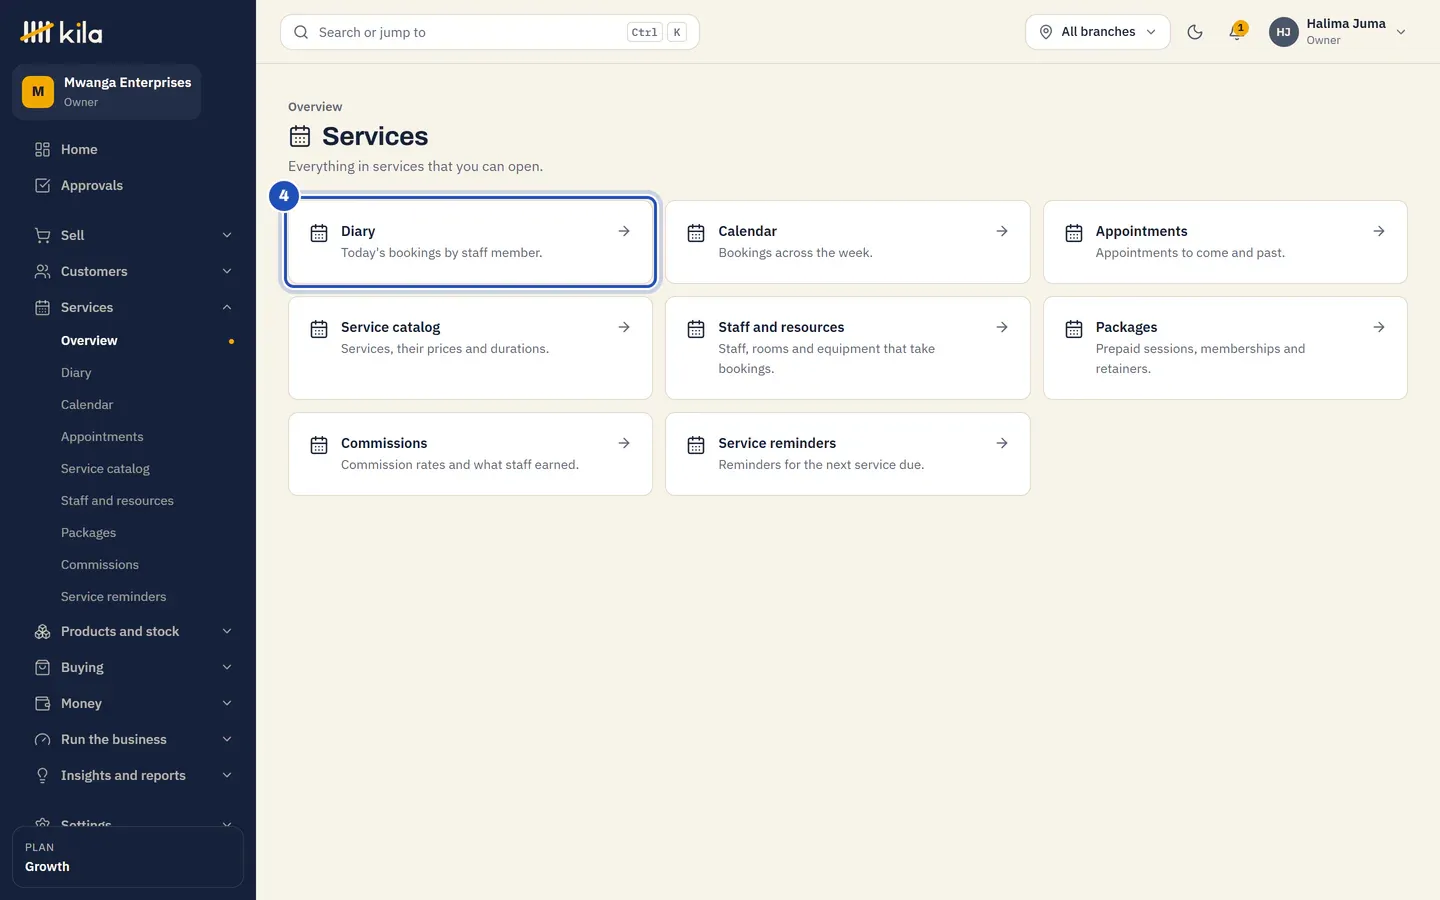Screen dimensions: 1440x900
Task: Click the Services heading calendar icon
Action: [x=300, y=136]
